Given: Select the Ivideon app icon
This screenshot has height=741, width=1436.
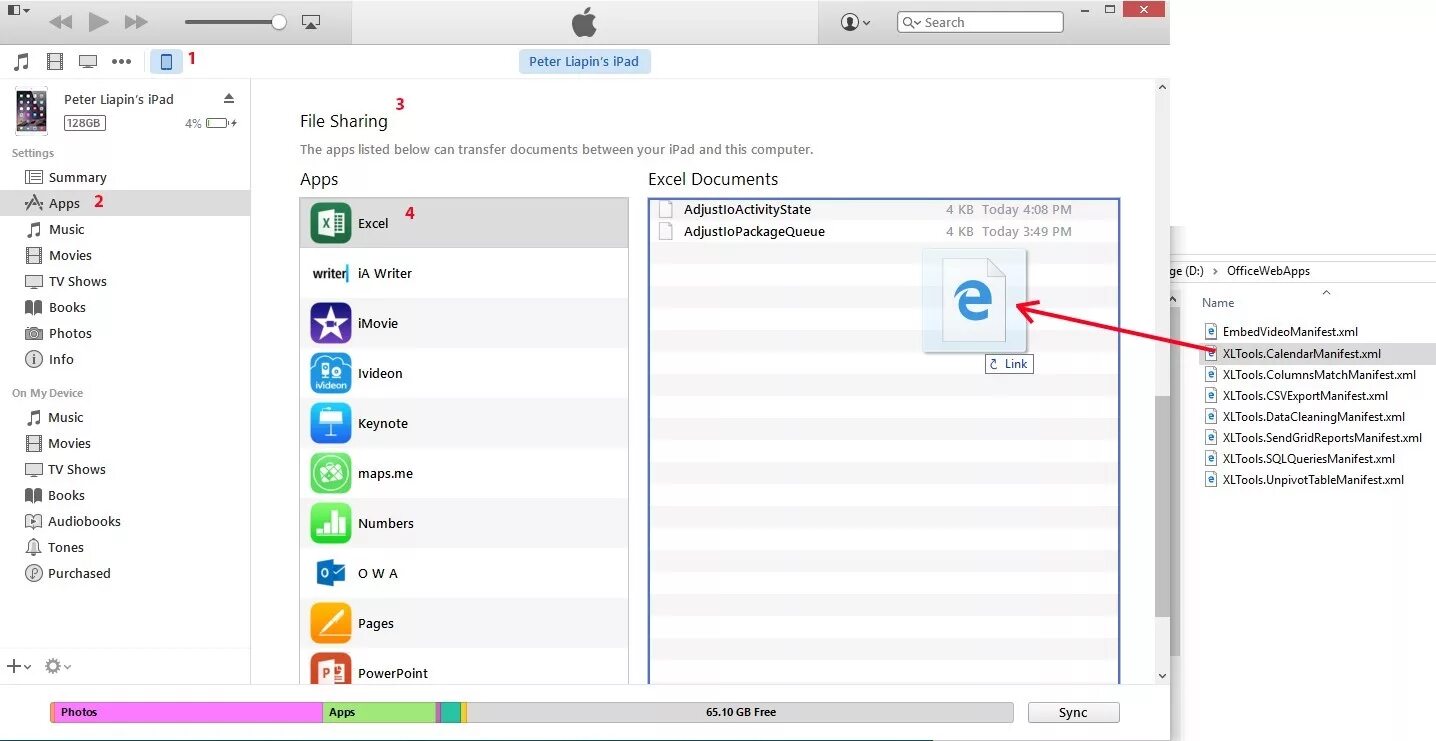Looking at the screenshot, I should tap(330, 373).
